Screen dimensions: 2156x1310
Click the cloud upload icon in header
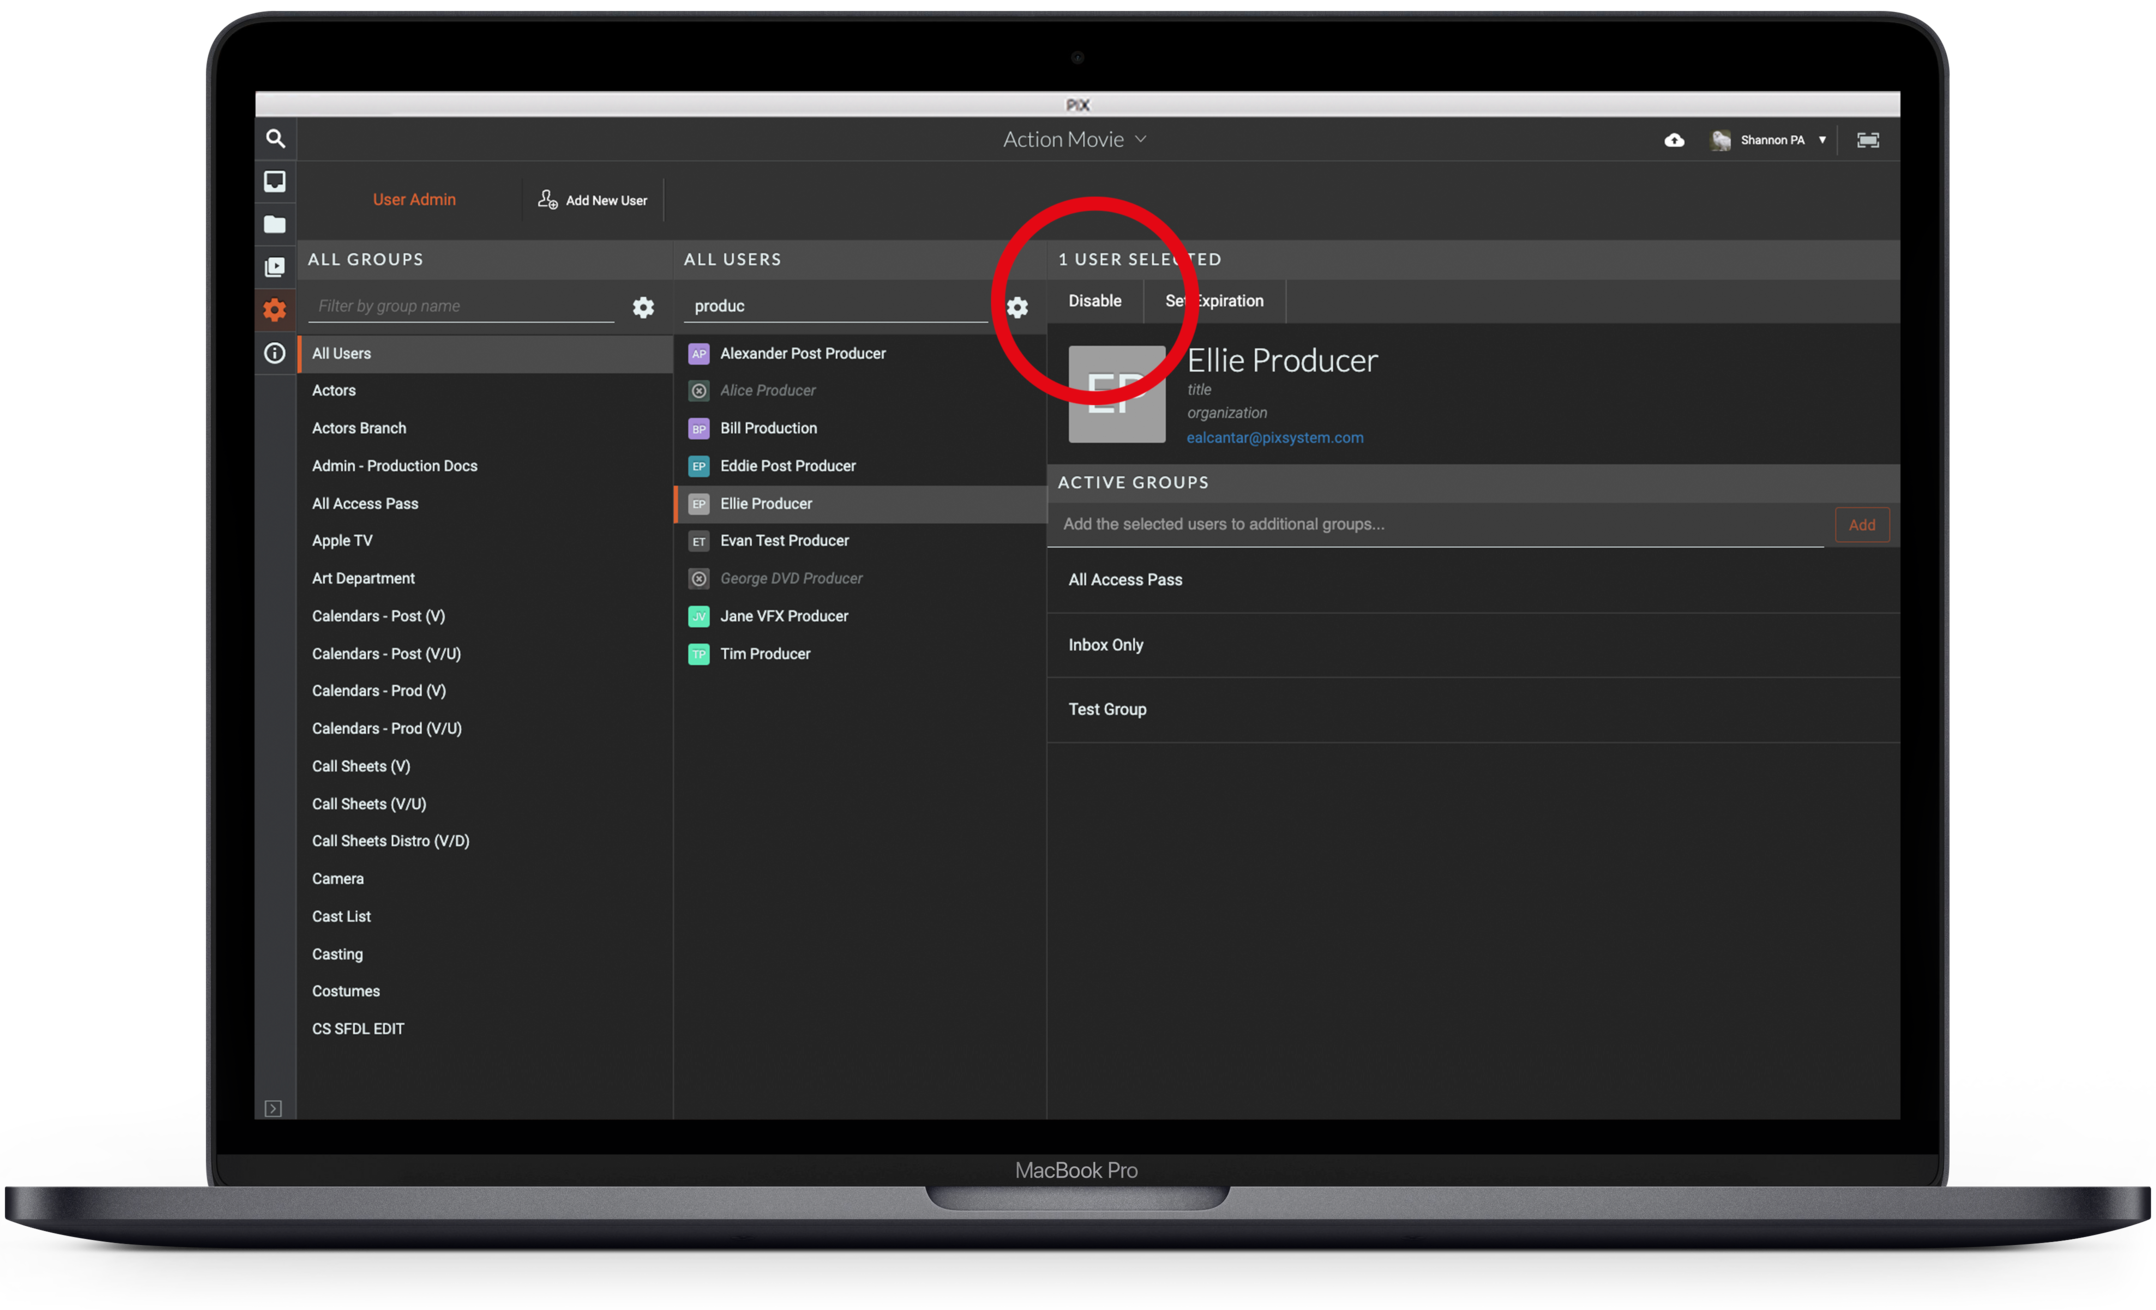(1674, 140)
